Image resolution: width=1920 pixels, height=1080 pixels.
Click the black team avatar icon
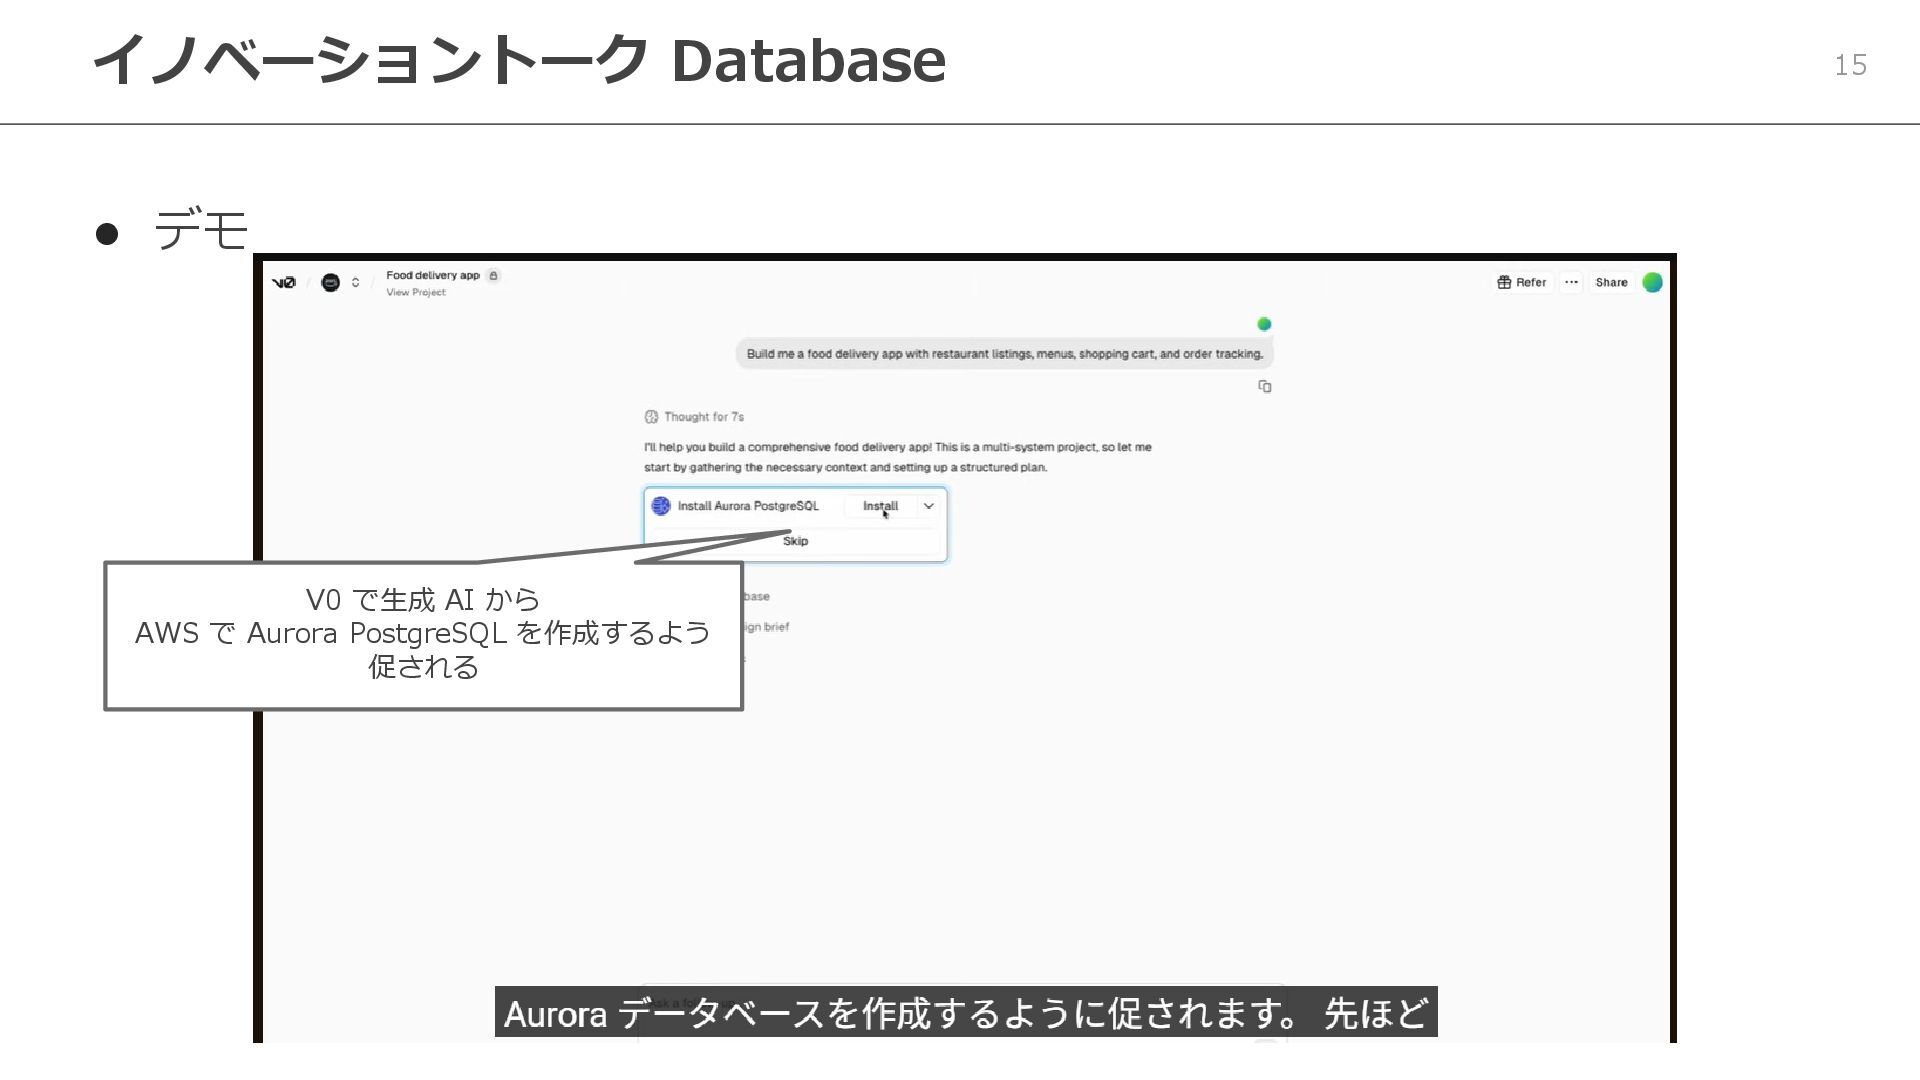(330, 283)
